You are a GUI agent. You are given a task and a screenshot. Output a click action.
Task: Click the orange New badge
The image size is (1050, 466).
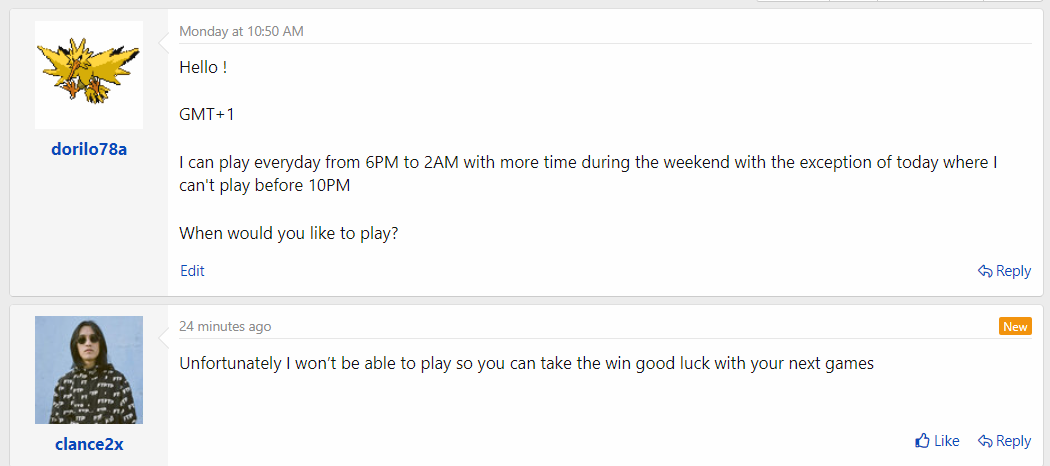click(1015, 327)
